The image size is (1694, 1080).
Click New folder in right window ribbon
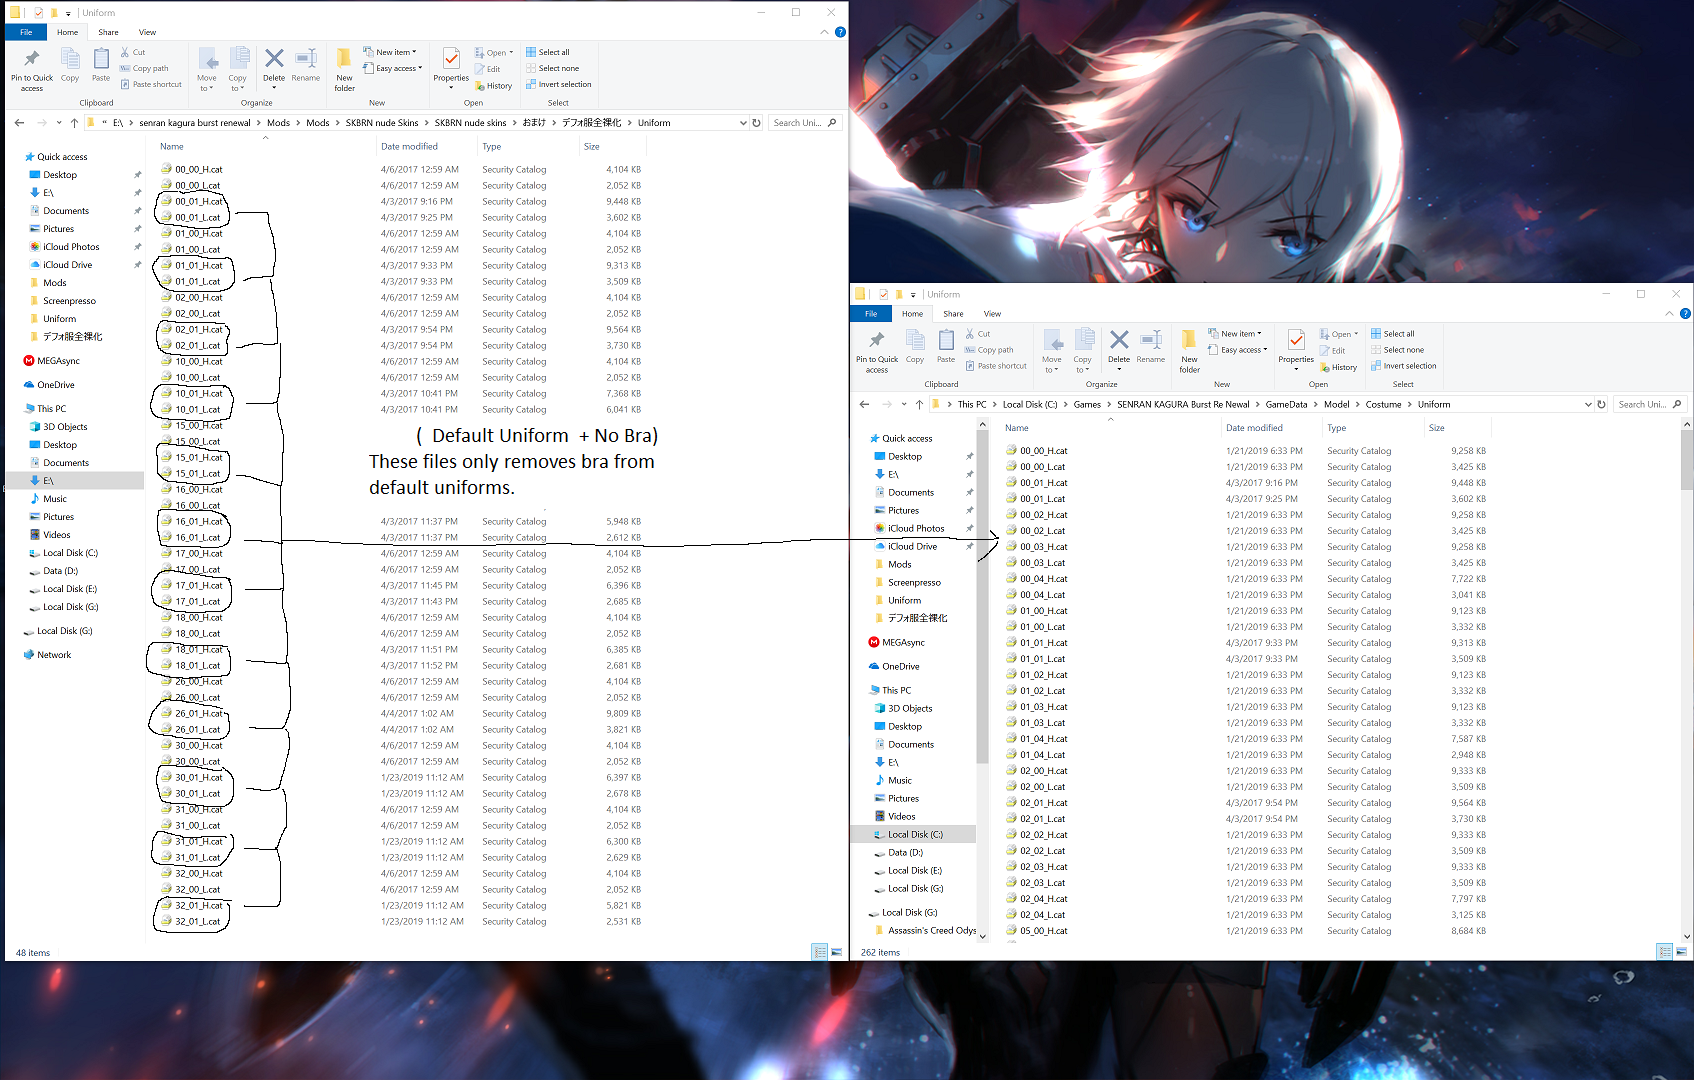[x=1189, y=352]
